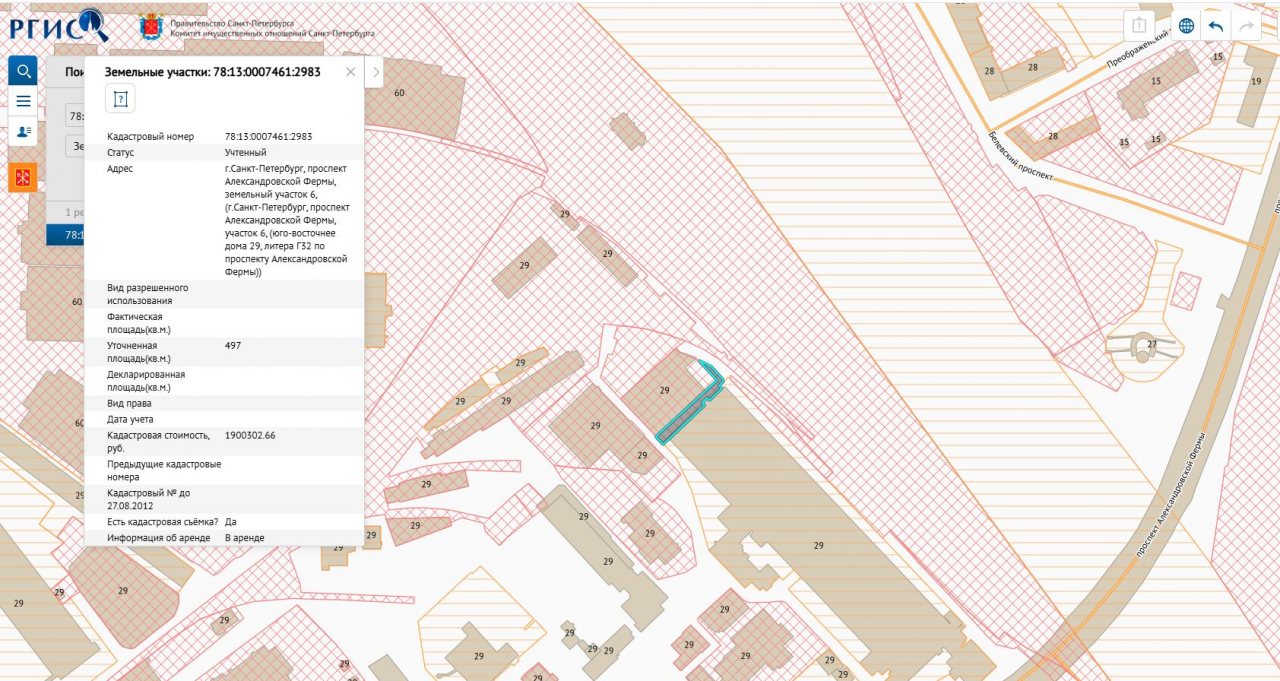Click the redo forward map view arrow
1280x681 pixels.
click(1246, 26)
